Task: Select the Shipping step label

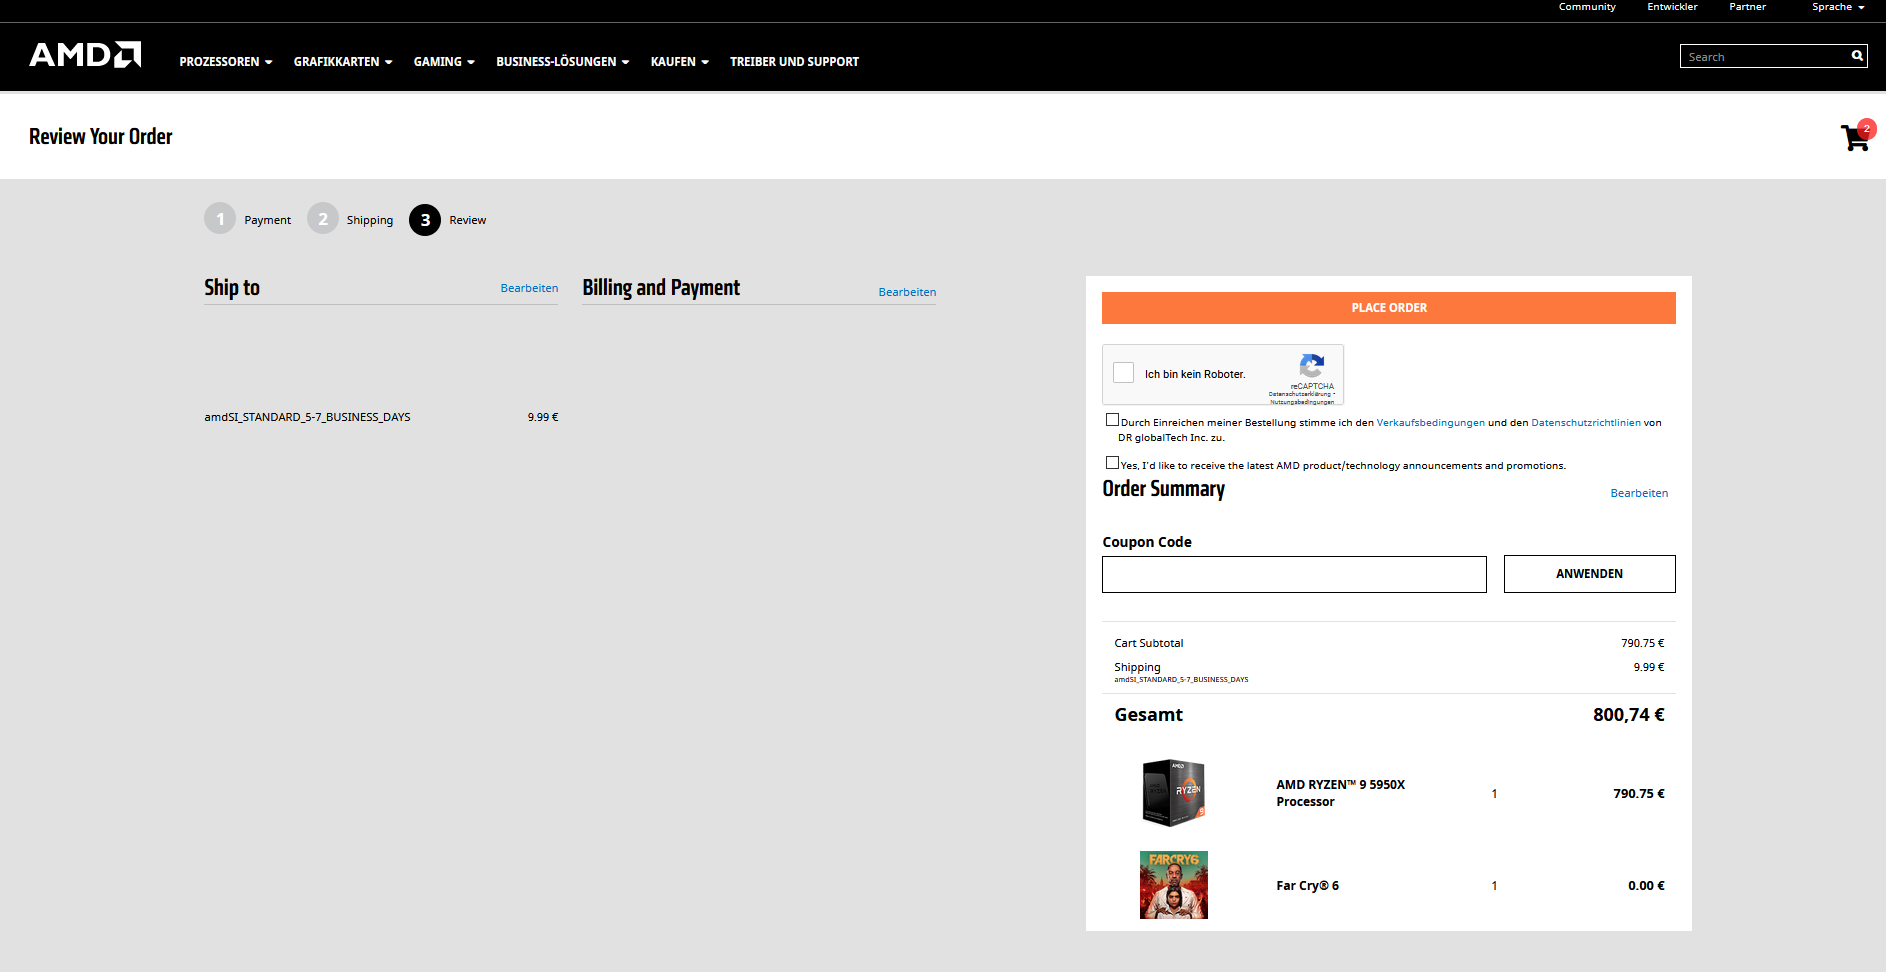Action: coord(370,220)
